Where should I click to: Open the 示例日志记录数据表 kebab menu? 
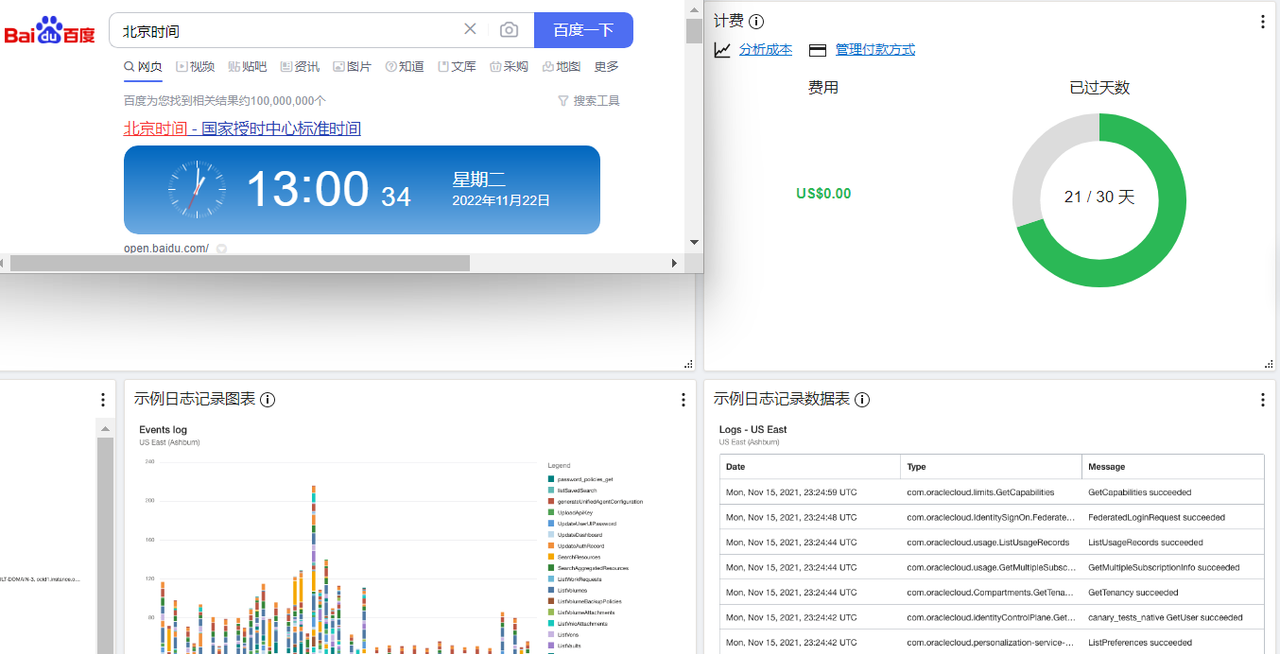click(1263, 399)
